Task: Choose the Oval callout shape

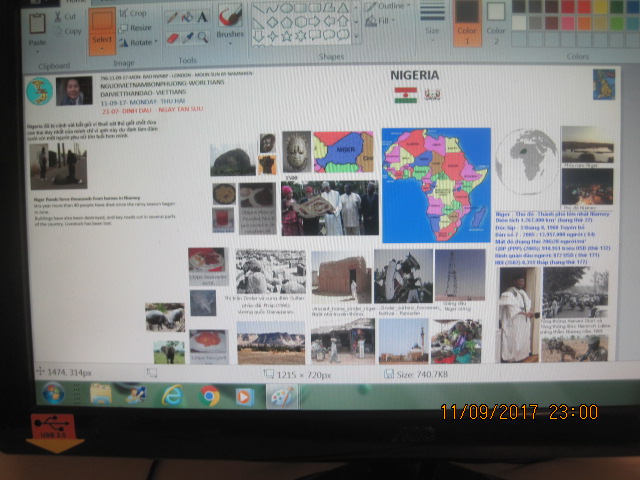Action: pos(329,35)
